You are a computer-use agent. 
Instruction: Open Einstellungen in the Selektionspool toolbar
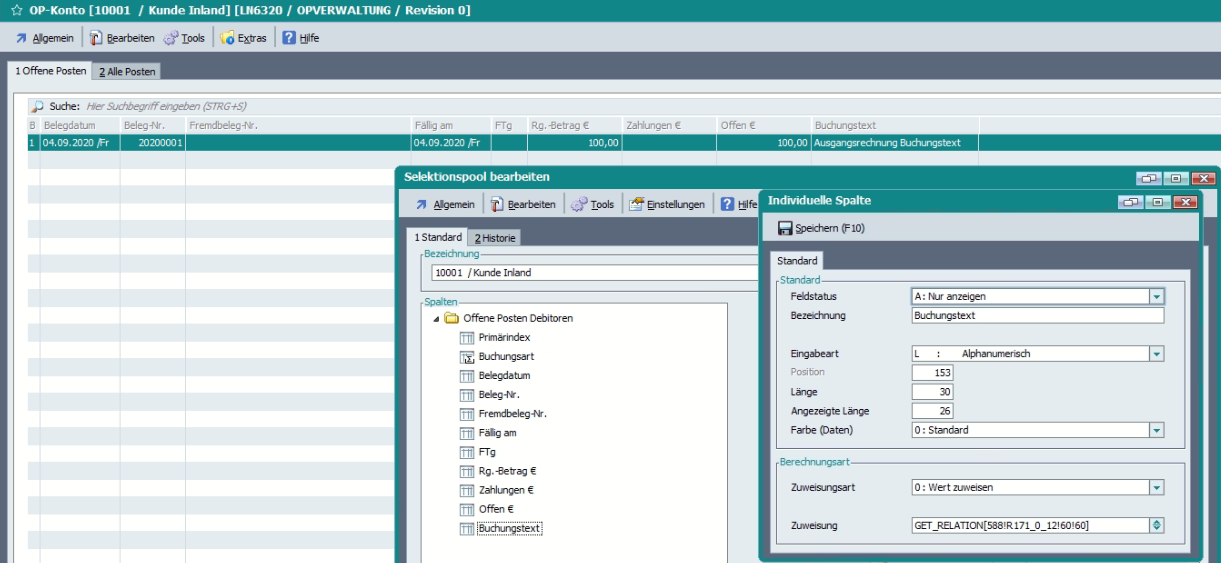pyautogui.click(x=667, y=205)
